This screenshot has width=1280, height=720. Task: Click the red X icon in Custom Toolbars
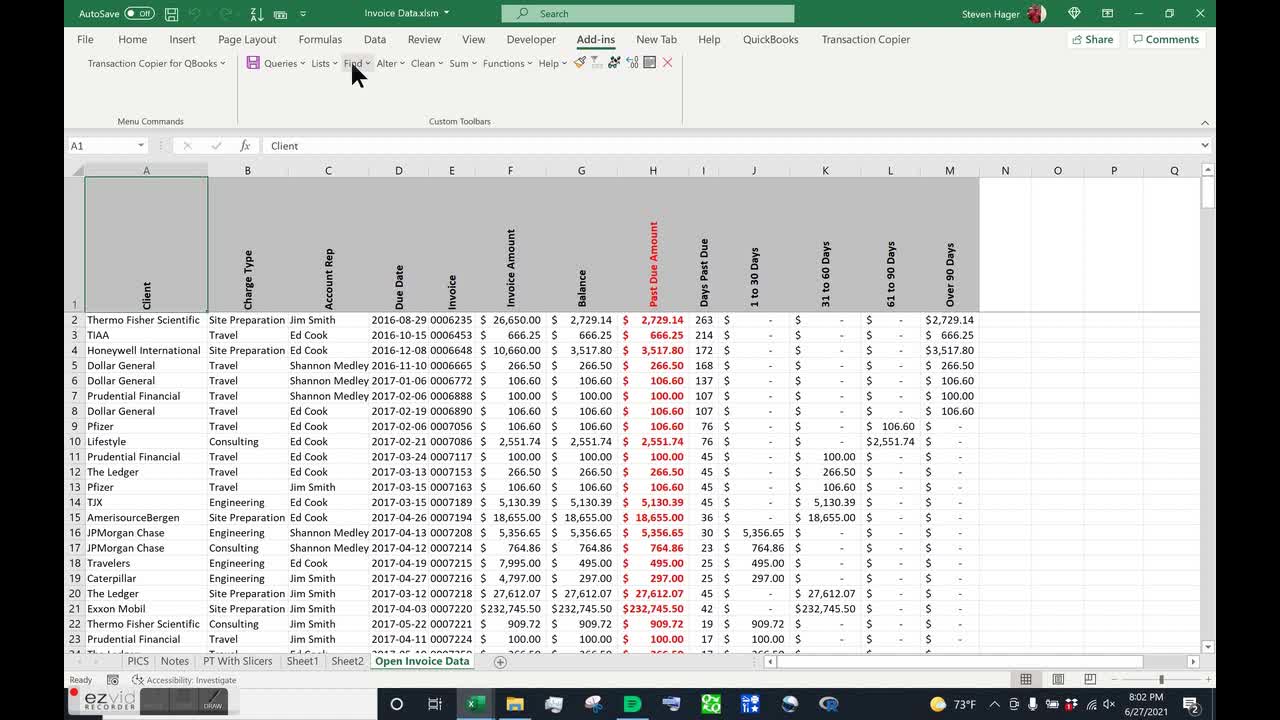coord(667,63)
